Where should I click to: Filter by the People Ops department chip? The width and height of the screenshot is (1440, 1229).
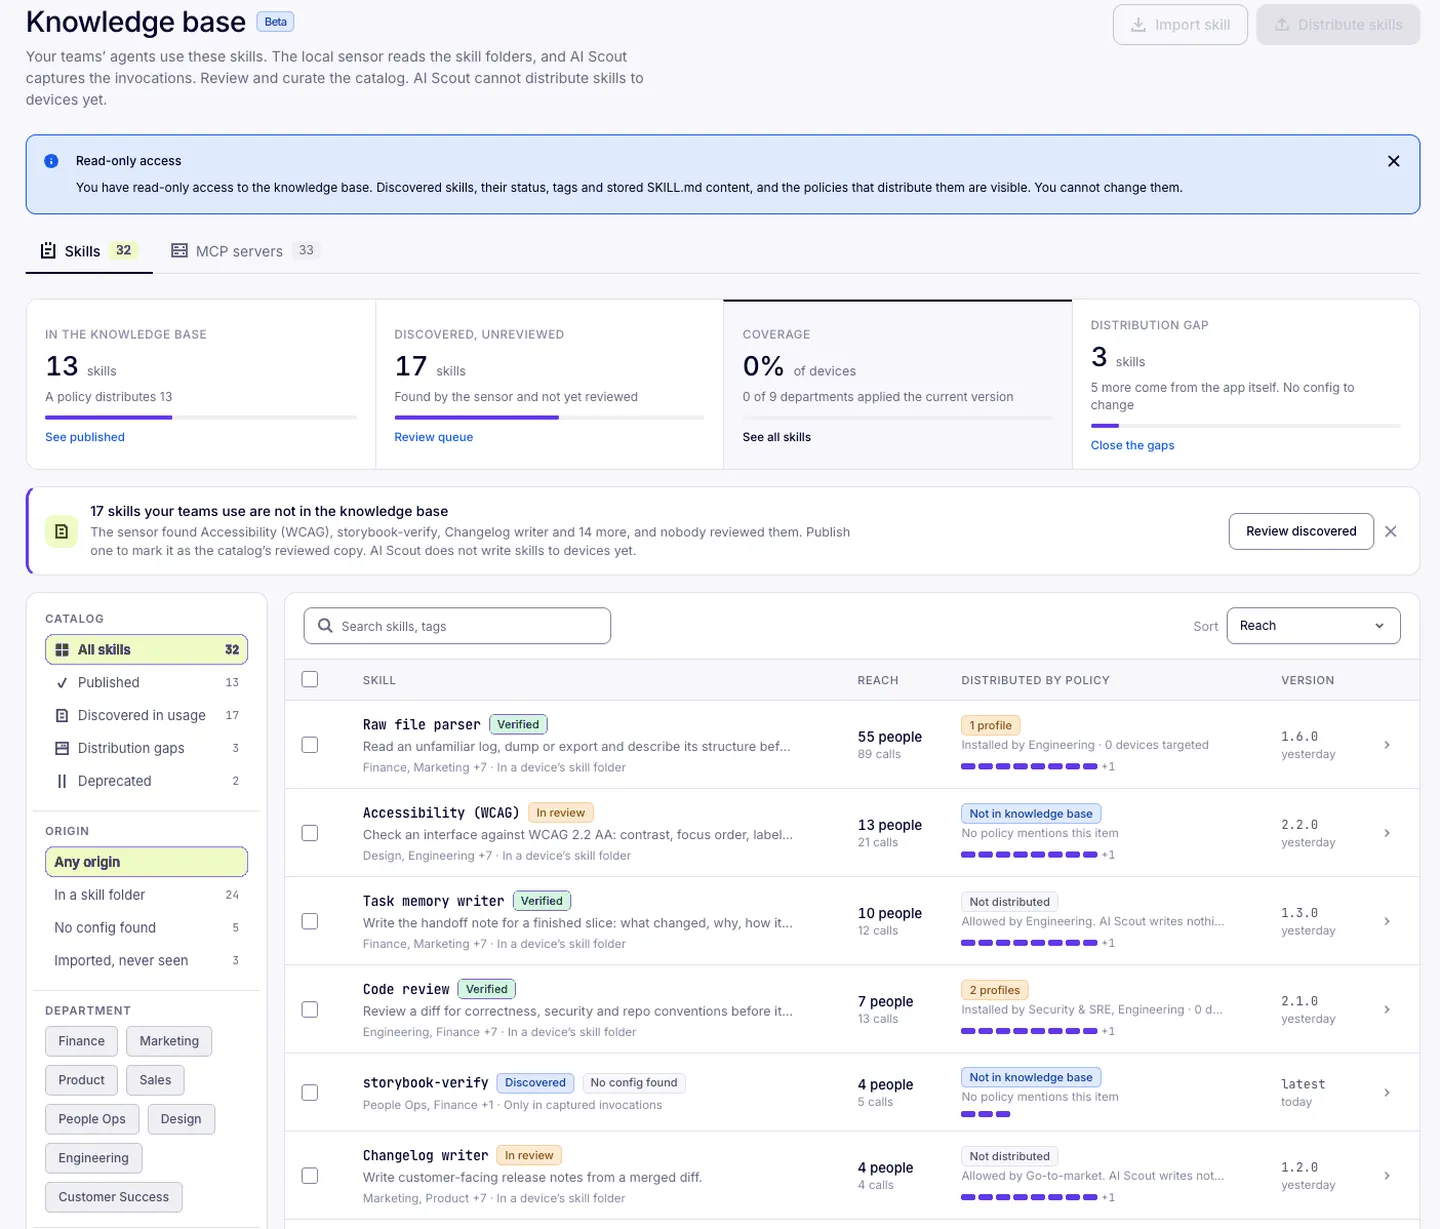tap(92, 1119)
